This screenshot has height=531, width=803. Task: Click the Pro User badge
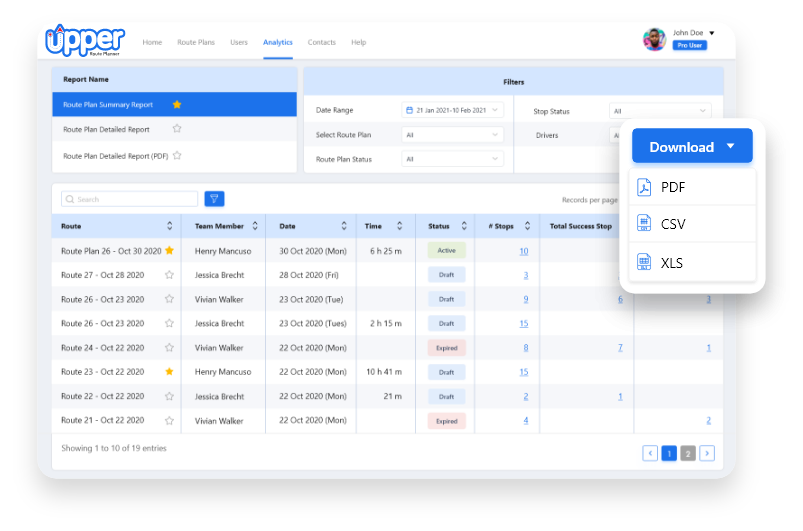tap(690, 45)
